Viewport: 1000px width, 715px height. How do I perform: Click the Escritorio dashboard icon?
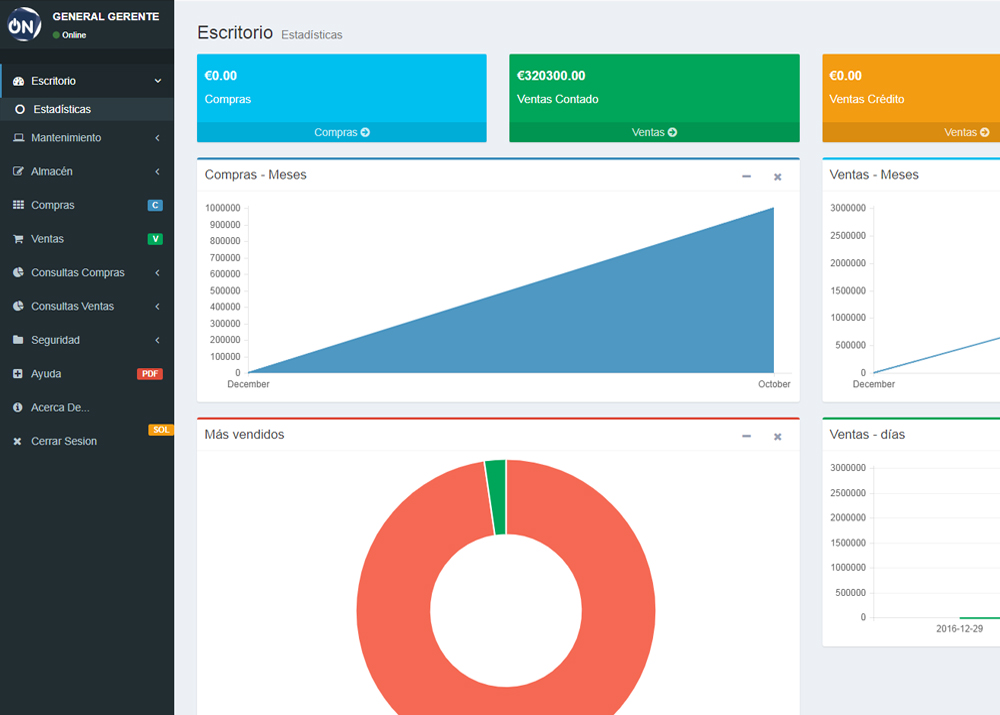18,81
